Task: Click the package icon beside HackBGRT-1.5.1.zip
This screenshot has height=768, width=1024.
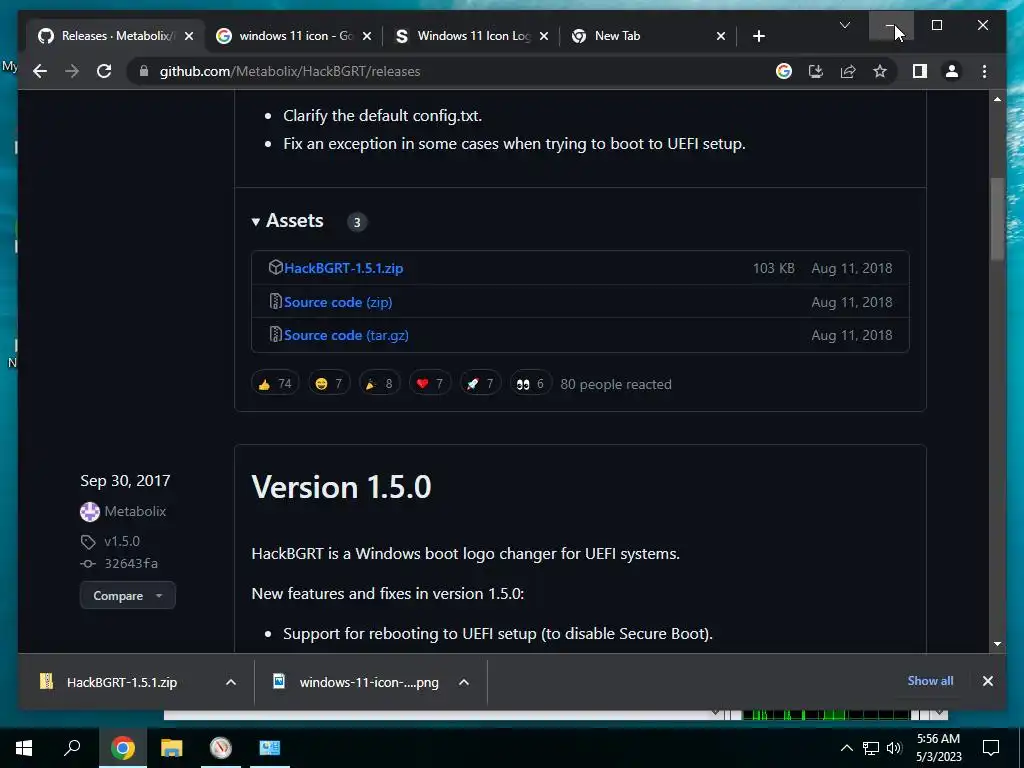Action: 276,267
